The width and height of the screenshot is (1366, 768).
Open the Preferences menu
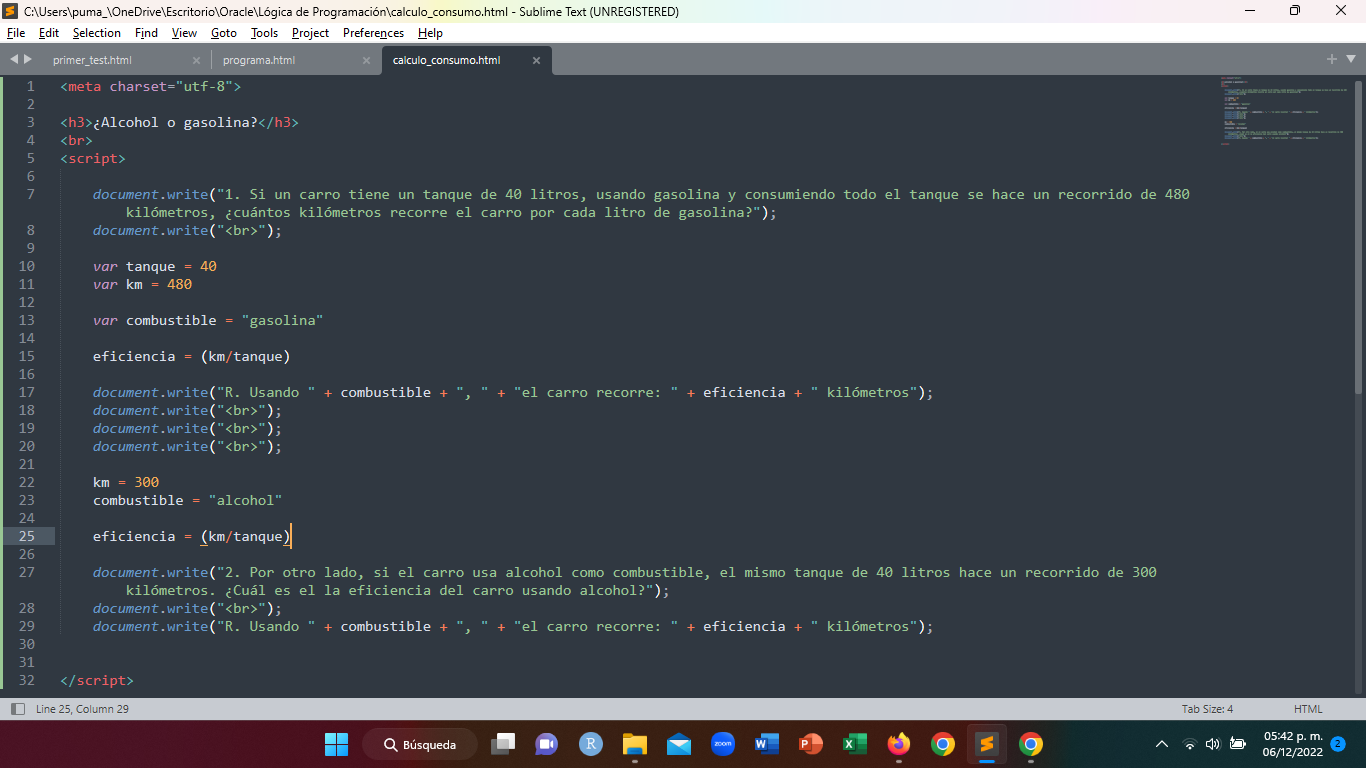click(373, 33)
